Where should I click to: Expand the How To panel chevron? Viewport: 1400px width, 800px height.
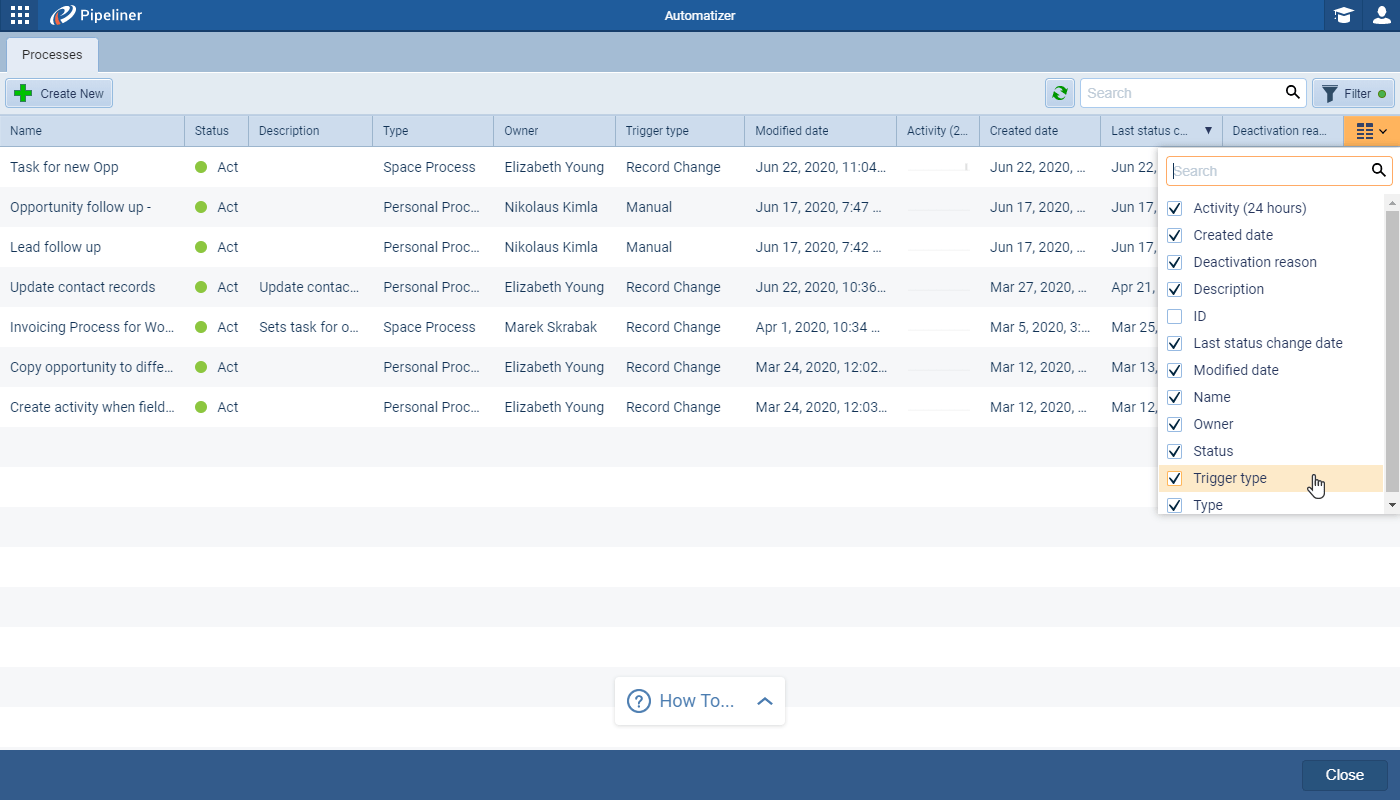765,701
